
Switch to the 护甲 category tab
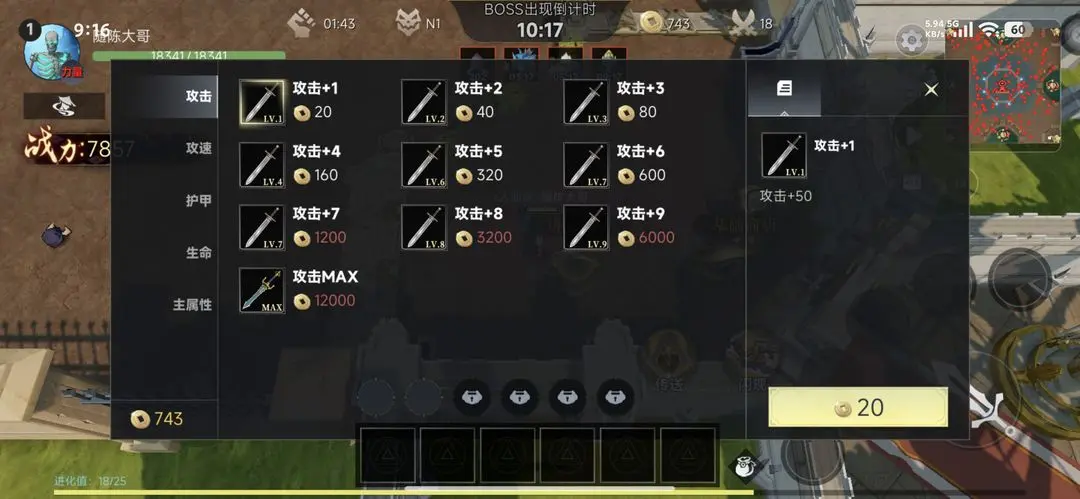[x=198, y=201]
